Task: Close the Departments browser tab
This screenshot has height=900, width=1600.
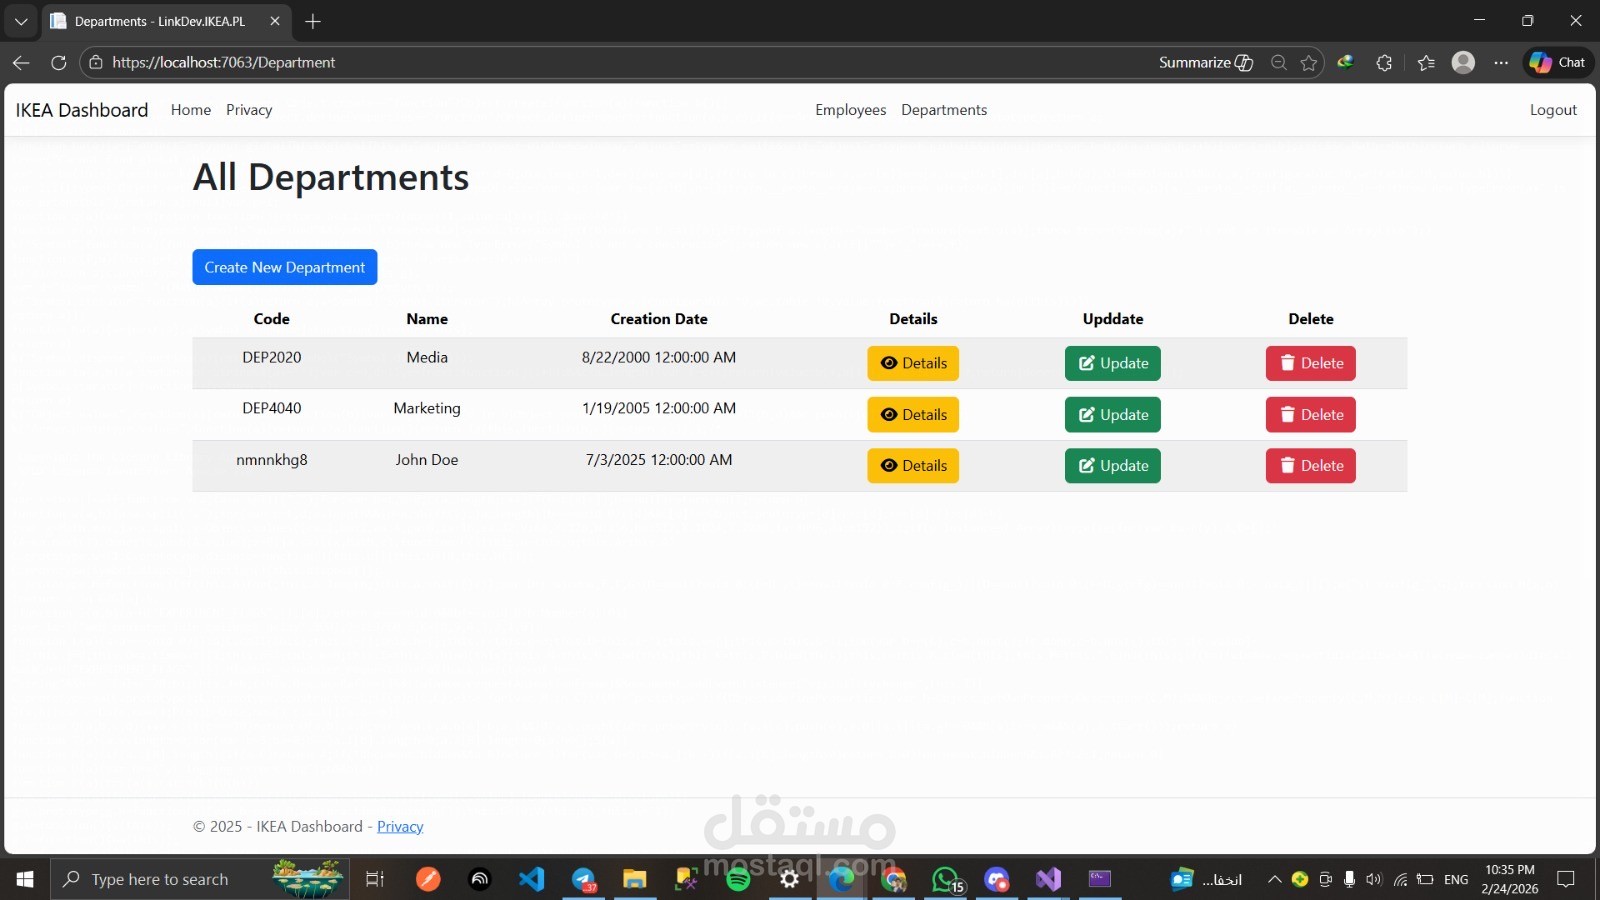Action: pyautogui.click(x=275, y=21)
